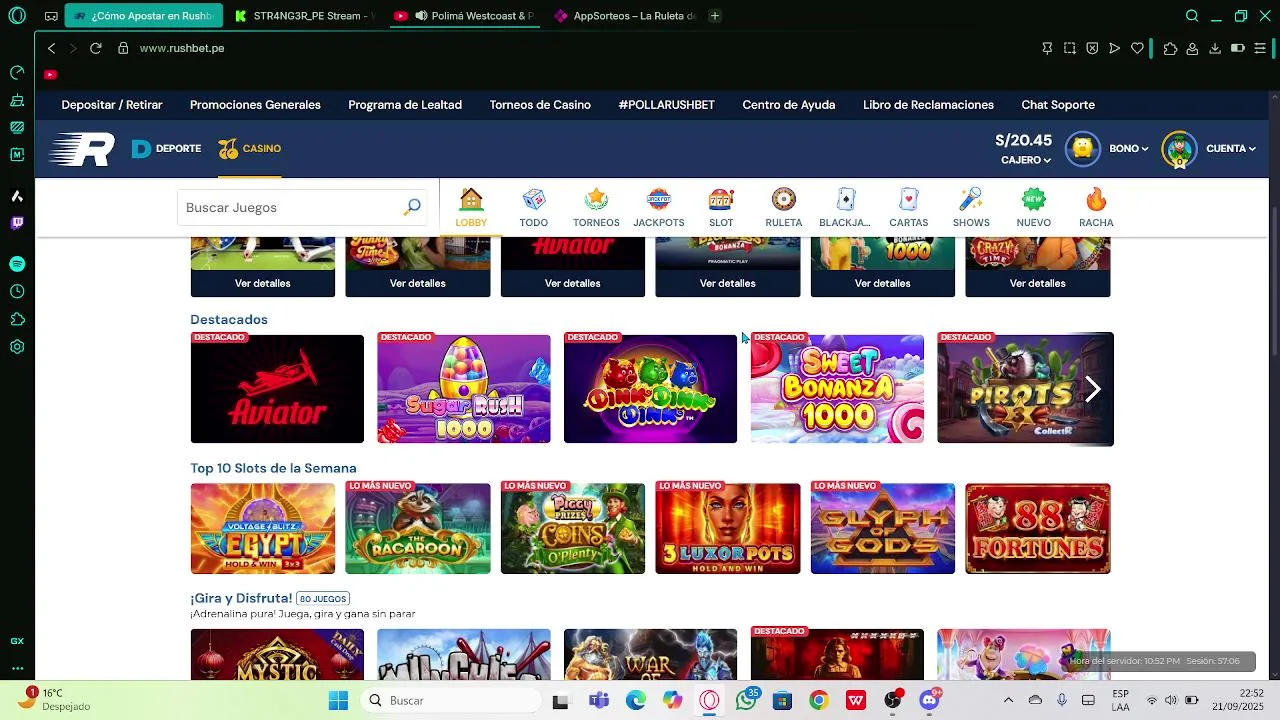The height and width of the screenshot is (720, 1280).
Task: Search tabs with the magnifier icon
Action: pos(1192,16)
